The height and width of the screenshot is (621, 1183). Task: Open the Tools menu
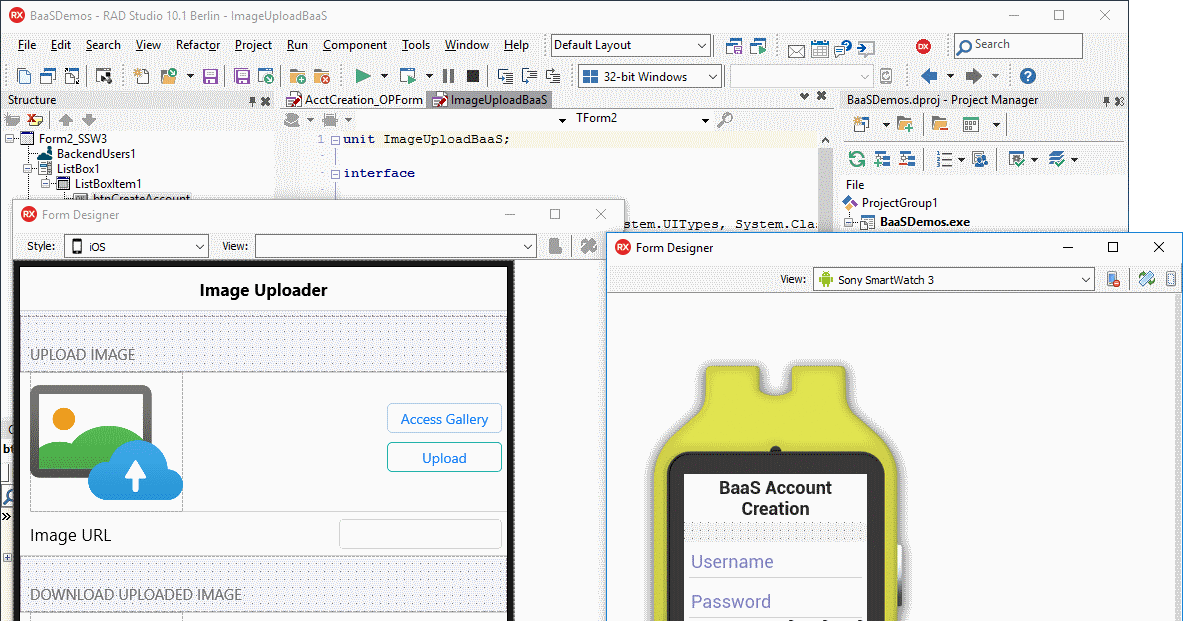(415, 45)
